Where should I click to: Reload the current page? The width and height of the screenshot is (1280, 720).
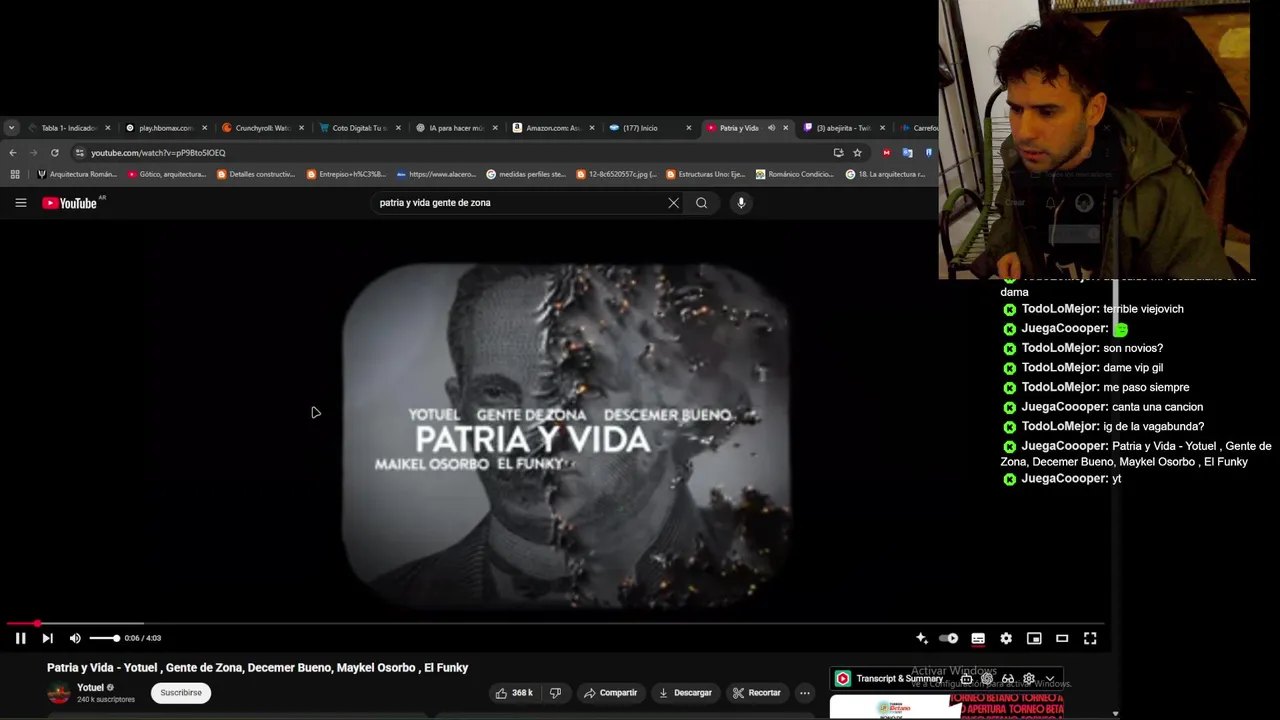click(x=54, y=153)
